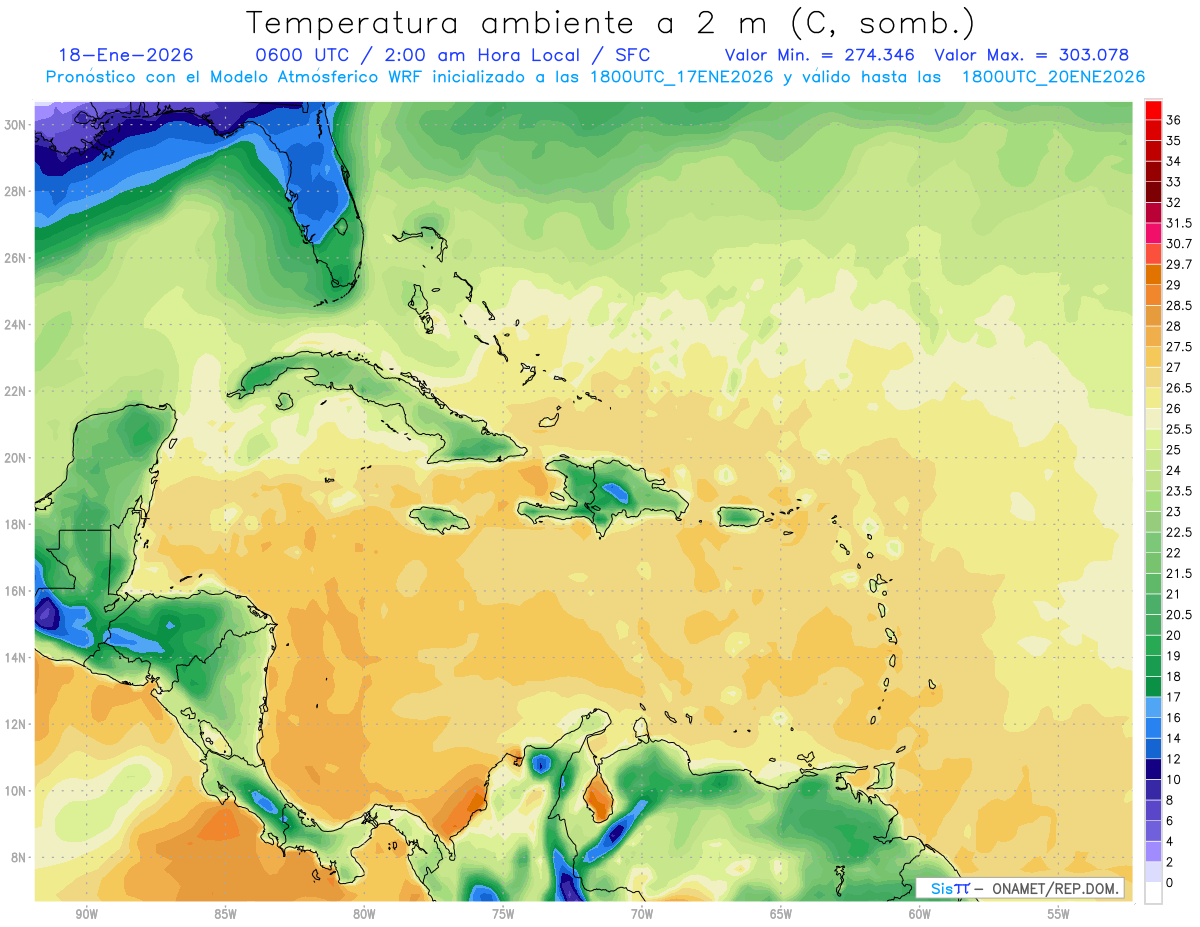Click legend value "17"
1200x927 pixels.
1174,697
